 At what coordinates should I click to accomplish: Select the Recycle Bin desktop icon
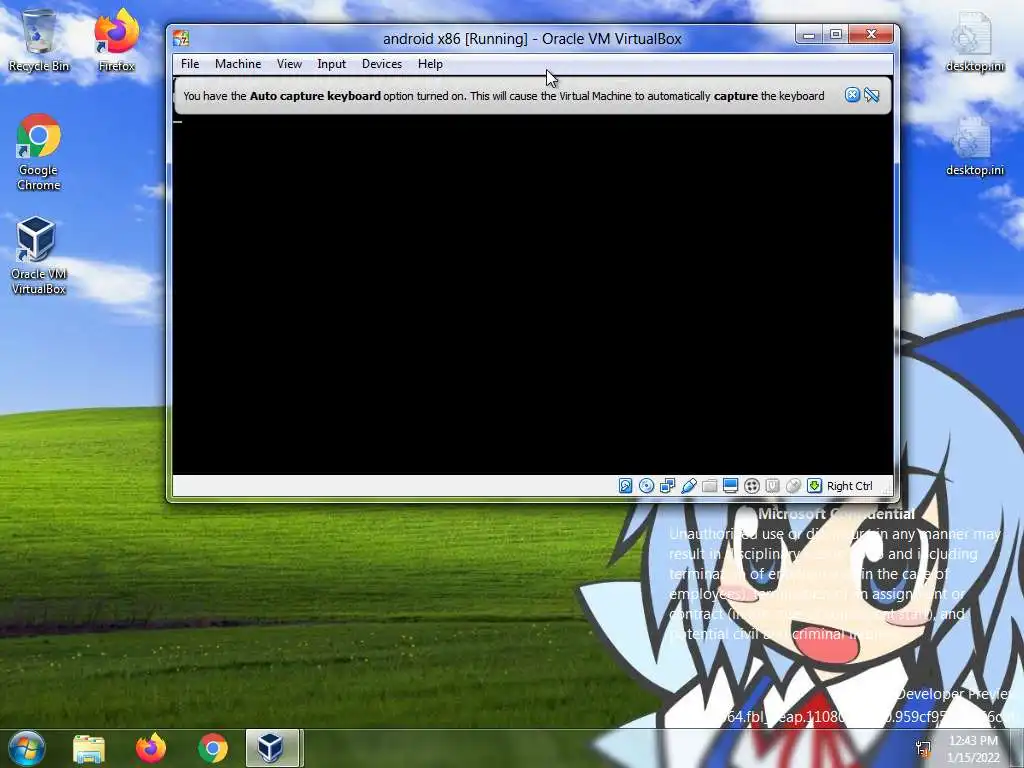pos(39,40)
